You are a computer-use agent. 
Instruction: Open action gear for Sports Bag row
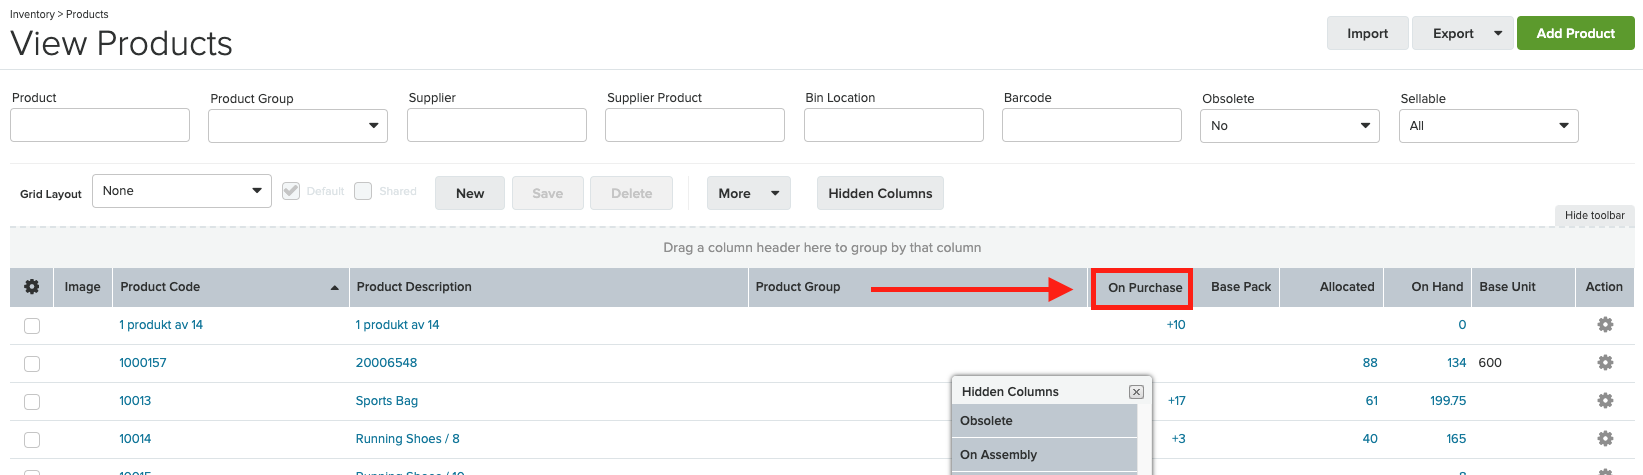coord(1605,401)
